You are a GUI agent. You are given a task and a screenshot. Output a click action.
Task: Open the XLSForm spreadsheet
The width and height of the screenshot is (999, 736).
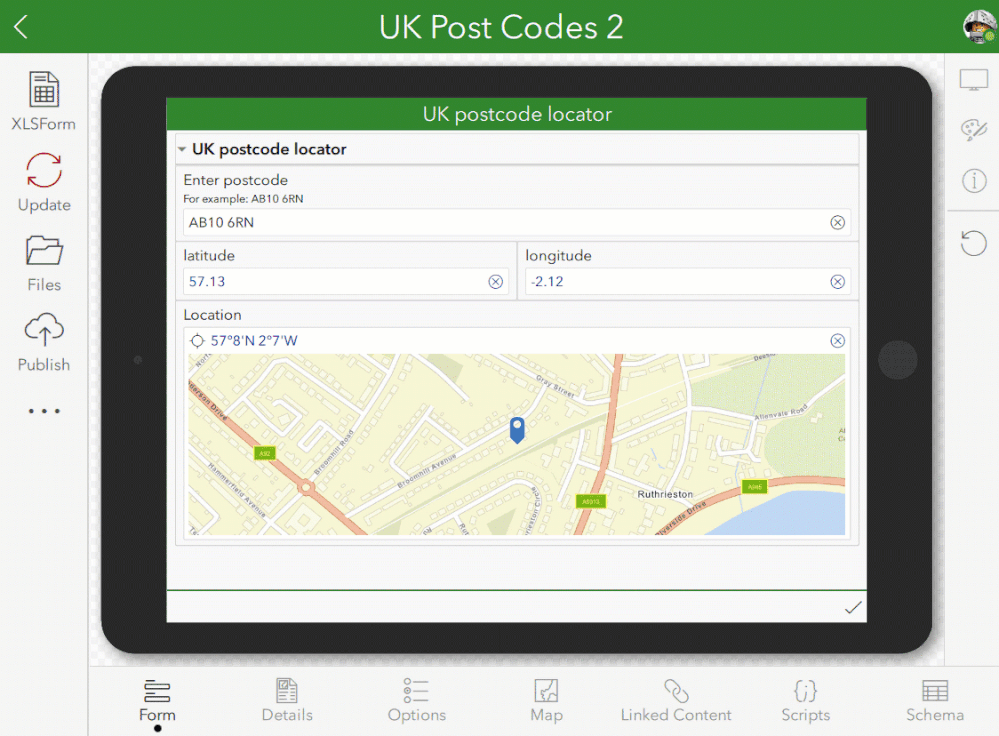43,101
